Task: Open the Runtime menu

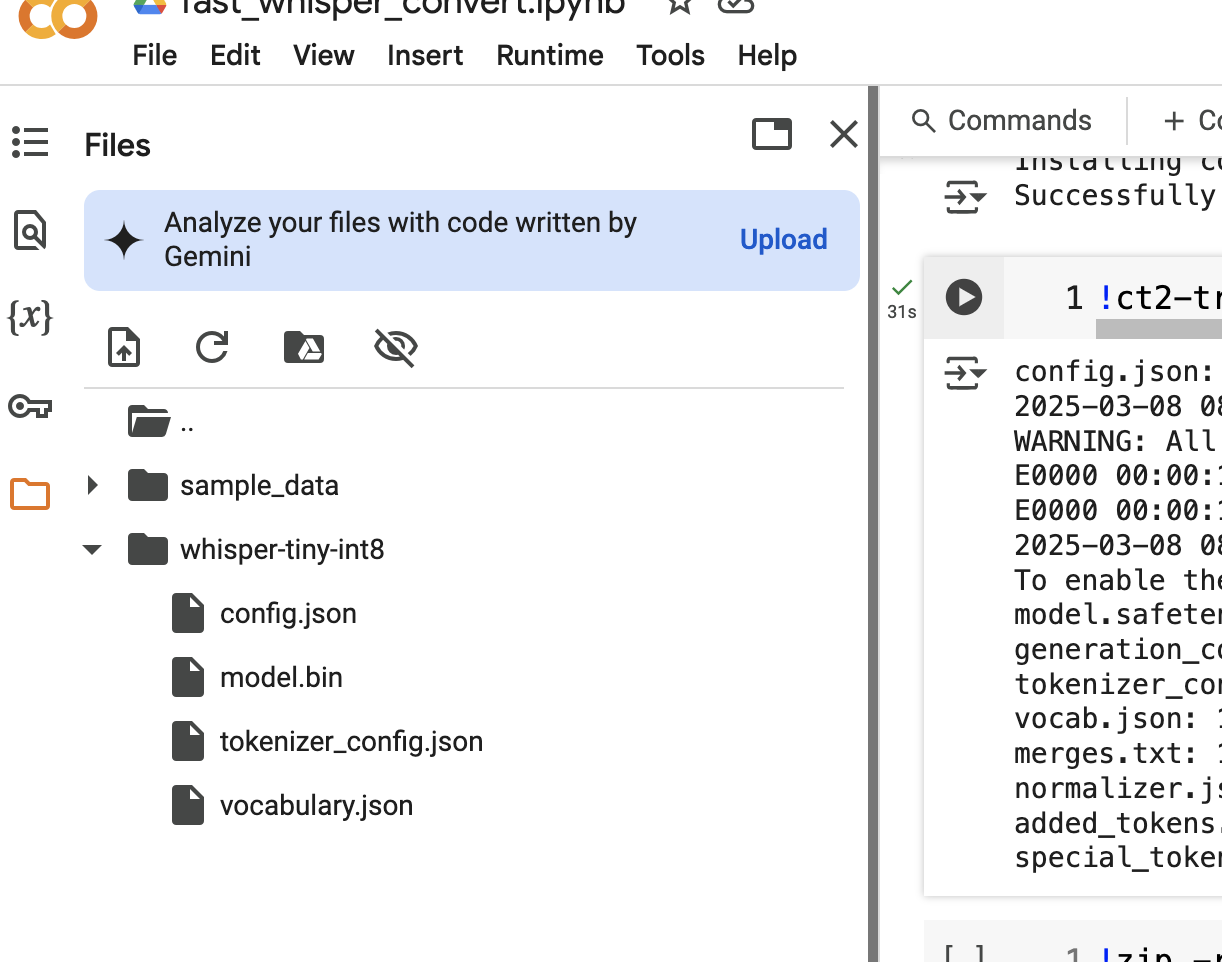Action: (549, 55)
